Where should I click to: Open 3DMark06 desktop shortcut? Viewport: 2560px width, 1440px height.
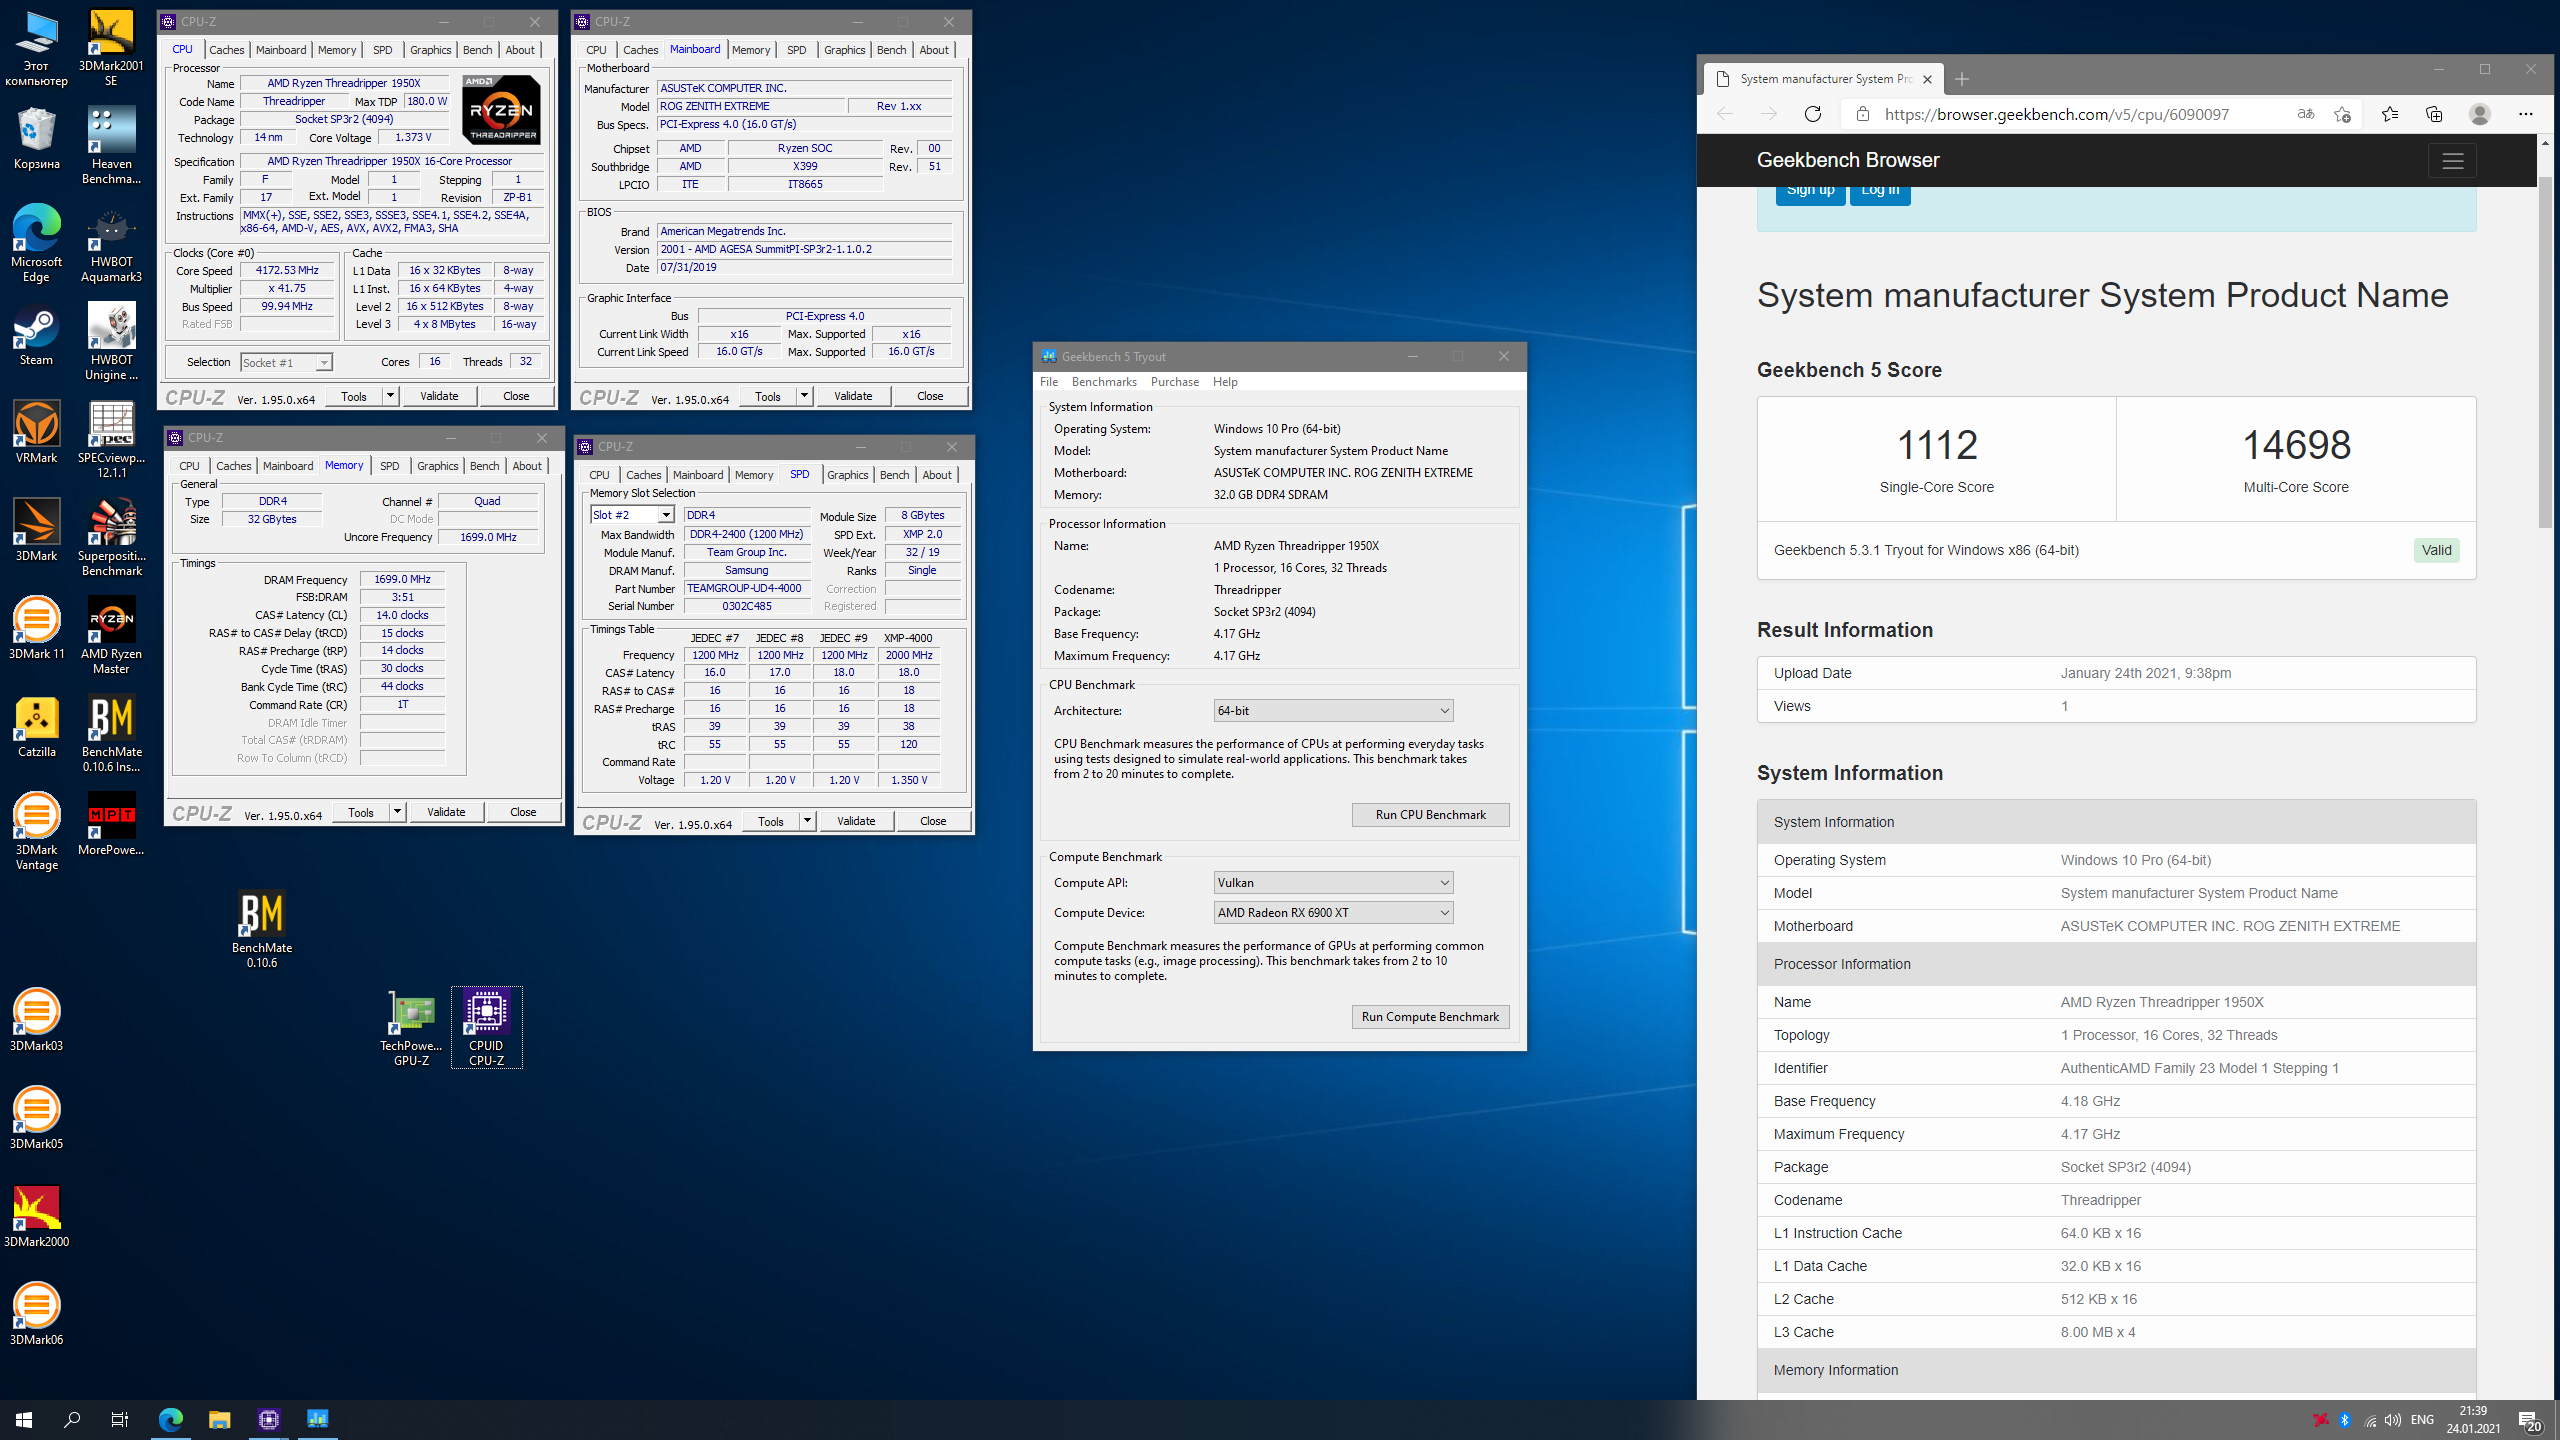(x=36, y=1315)
